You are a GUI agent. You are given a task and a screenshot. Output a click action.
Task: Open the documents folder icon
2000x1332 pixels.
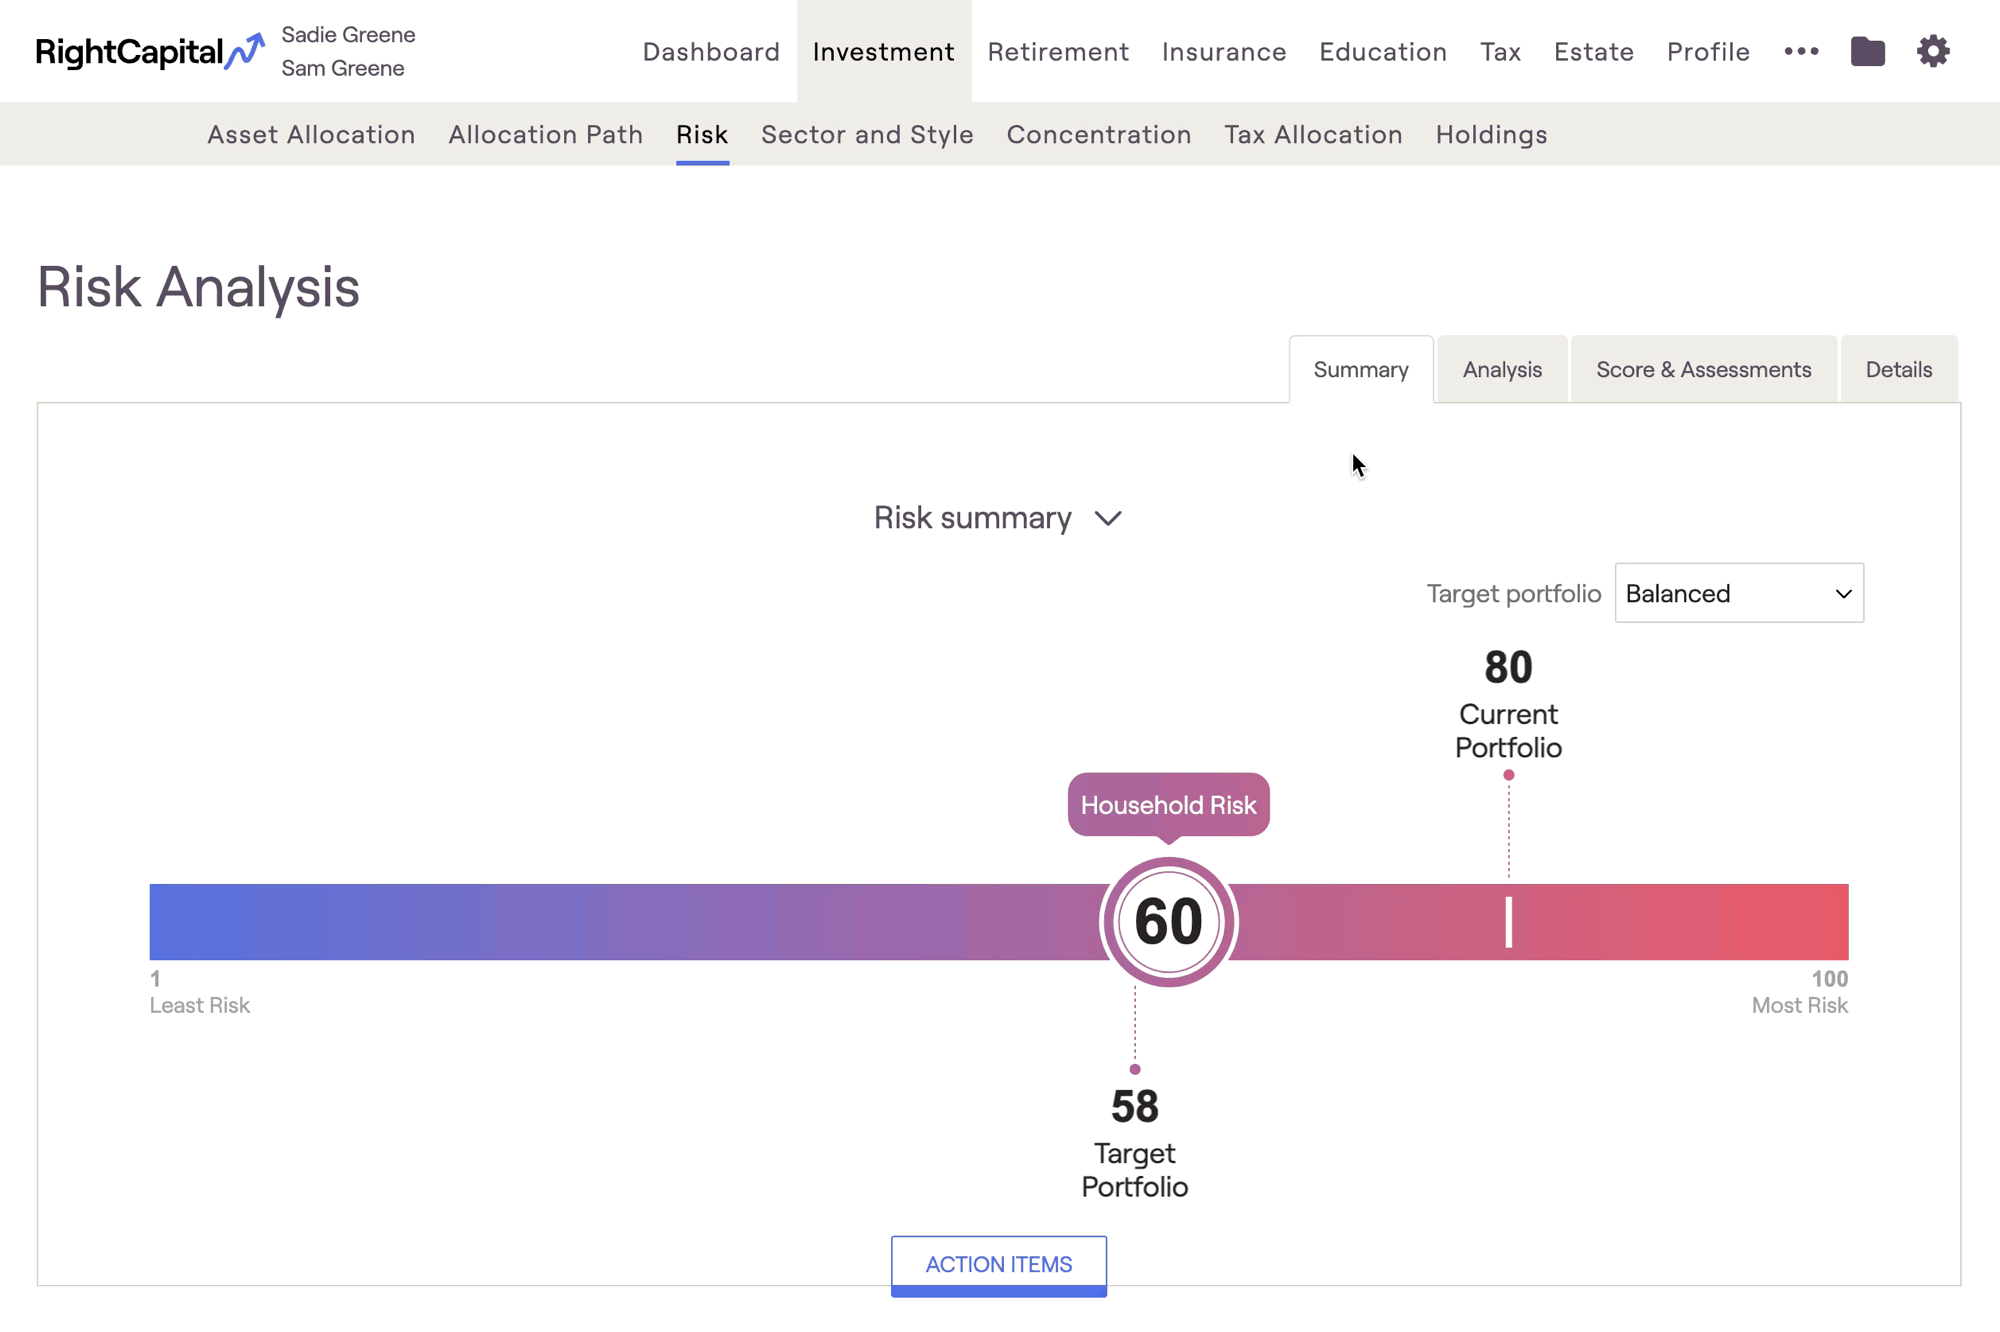pyautogui.click(x=1868, y=51)
